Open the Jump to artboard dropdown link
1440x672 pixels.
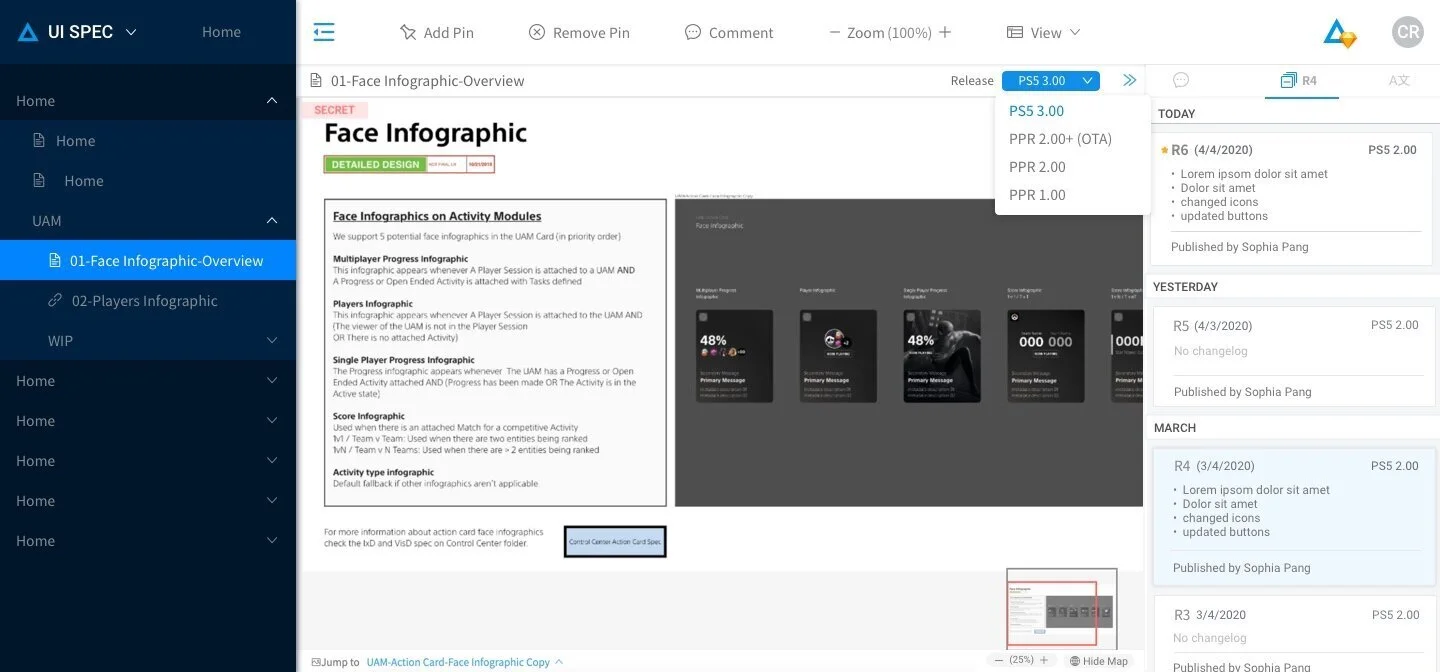coord(465,662)
